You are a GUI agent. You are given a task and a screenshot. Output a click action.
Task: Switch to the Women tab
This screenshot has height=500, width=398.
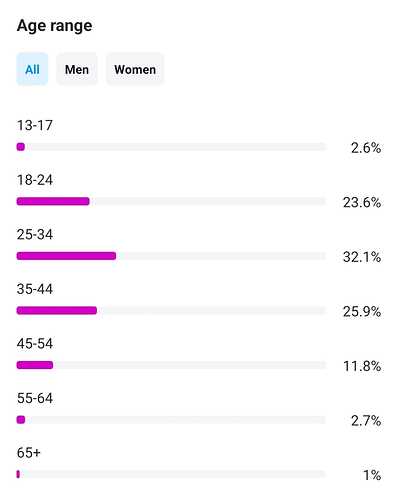(135, 69)
